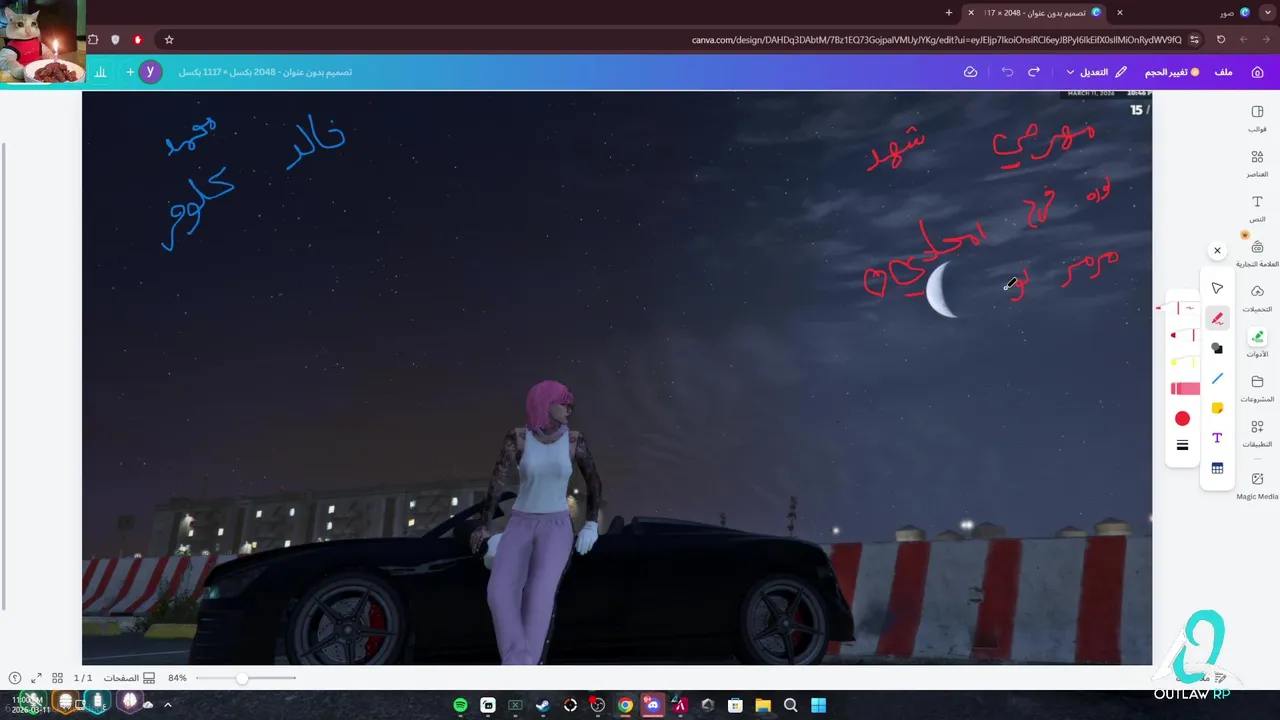Image resolution: width=1280 pixels, height=720 pixels.
Task: Go to Canva home icon
Action: click(x=1257, y=72)
